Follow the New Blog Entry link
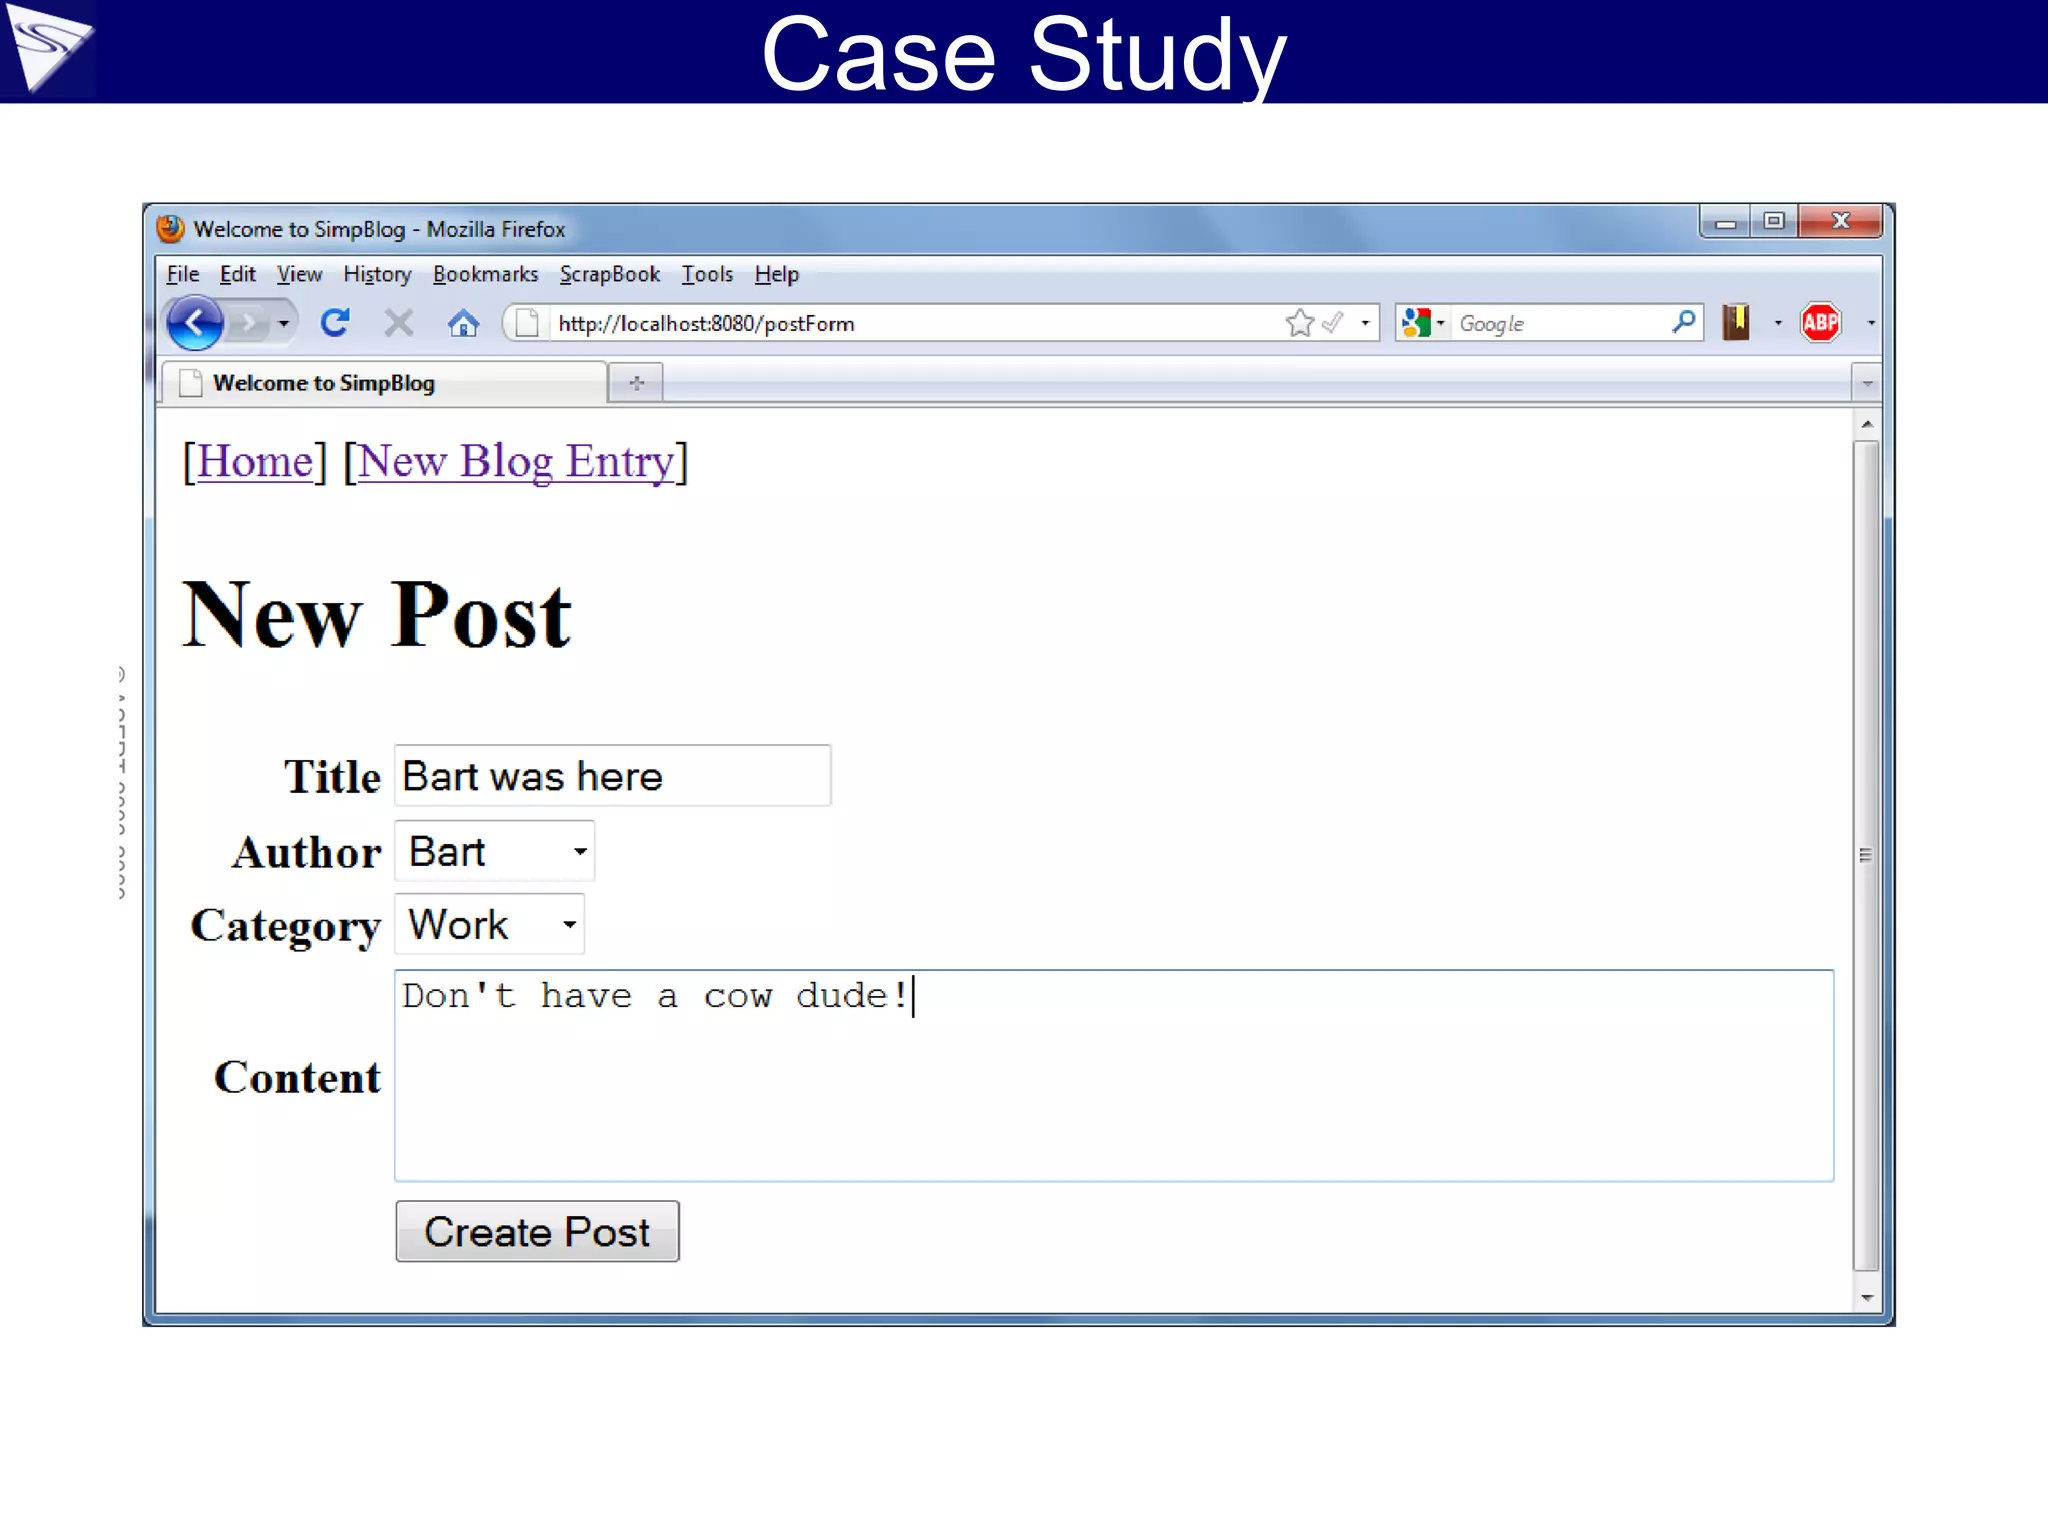Viewport: 2048px width, 1536px height. (515, 462)
